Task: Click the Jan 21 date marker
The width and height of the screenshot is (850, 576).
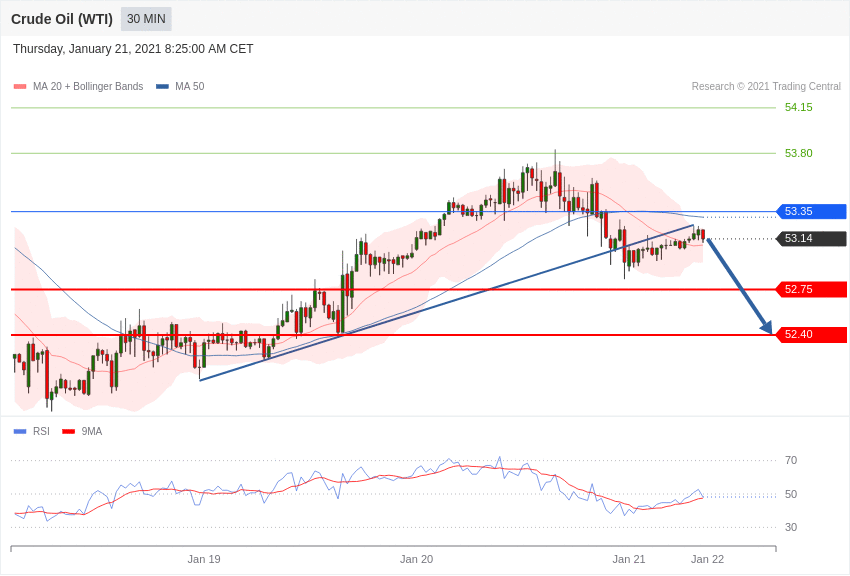Action: pos(629,559)
